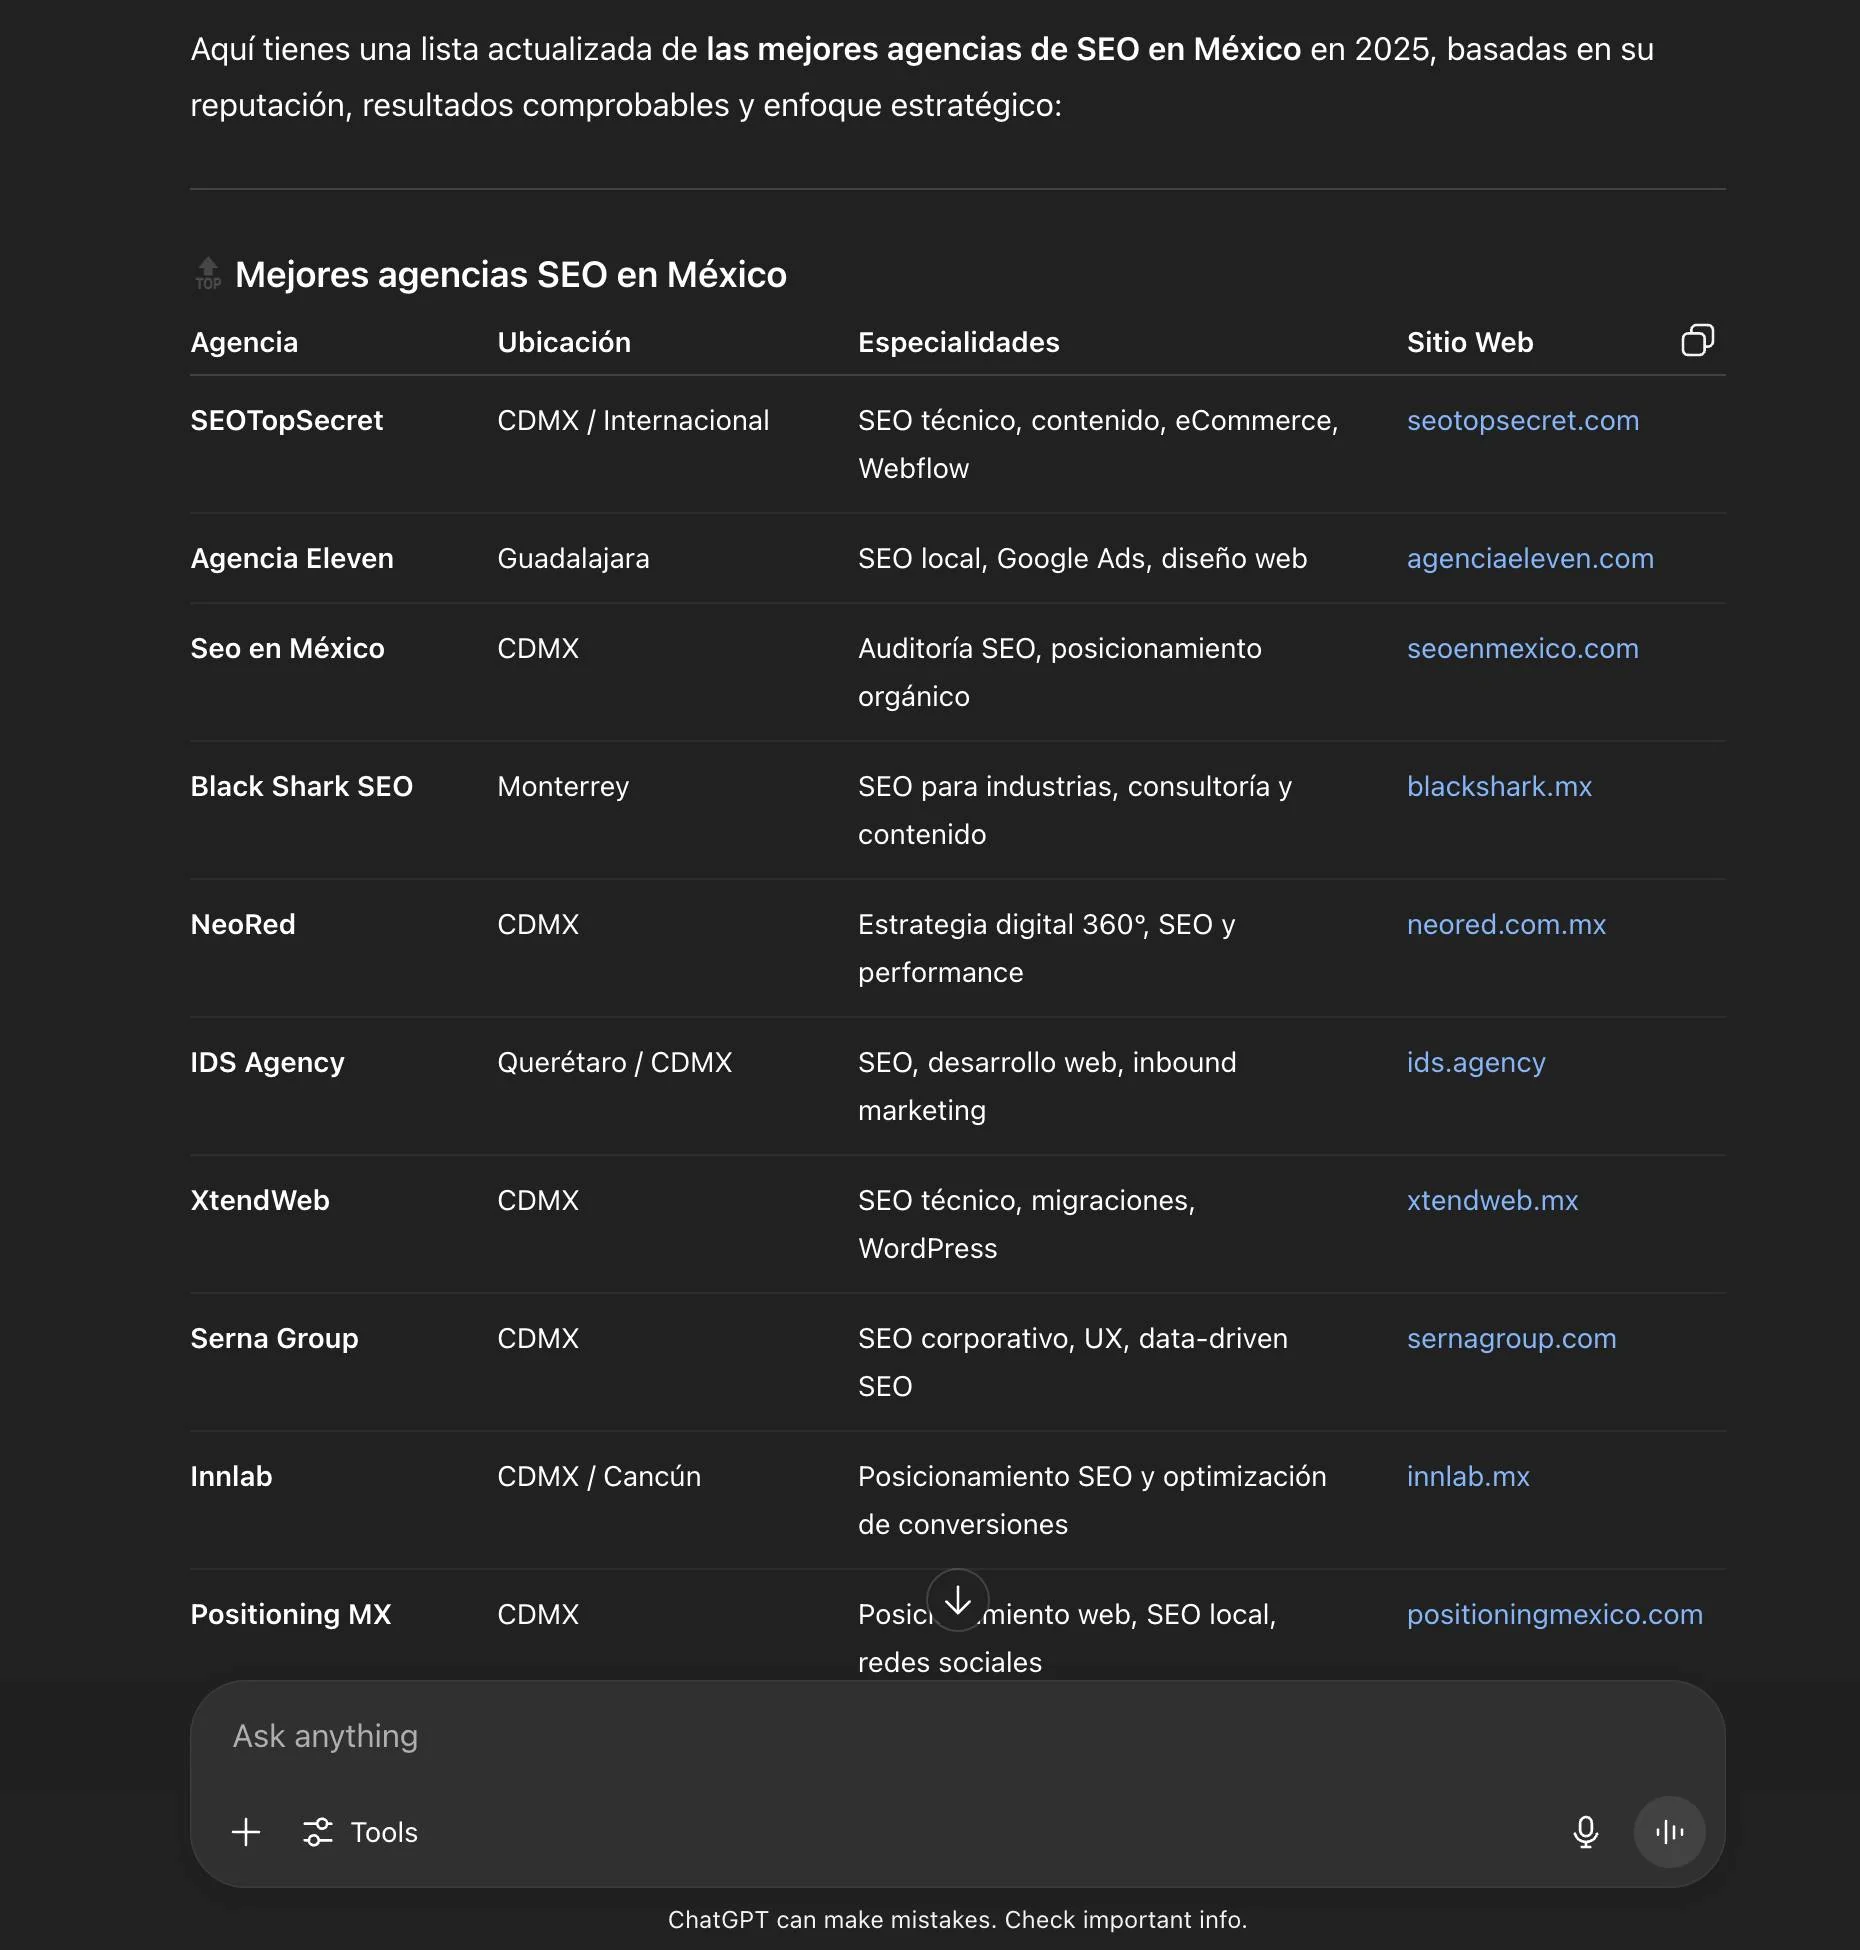
Task: Open the seoenmexico.com link
Action: tap(1523, 648)
